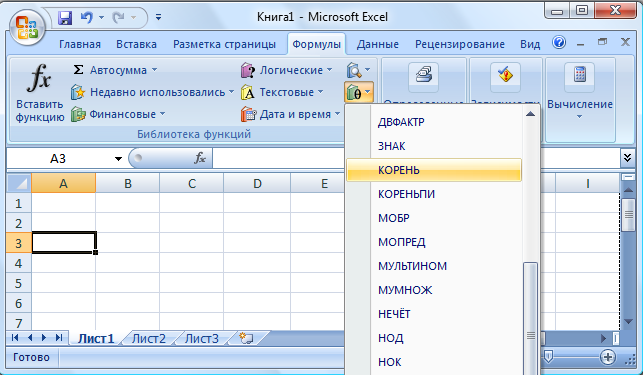Expand the formula bar chevron
The height and width of the screenshot is (375, 643).
[x=627, y=158]
